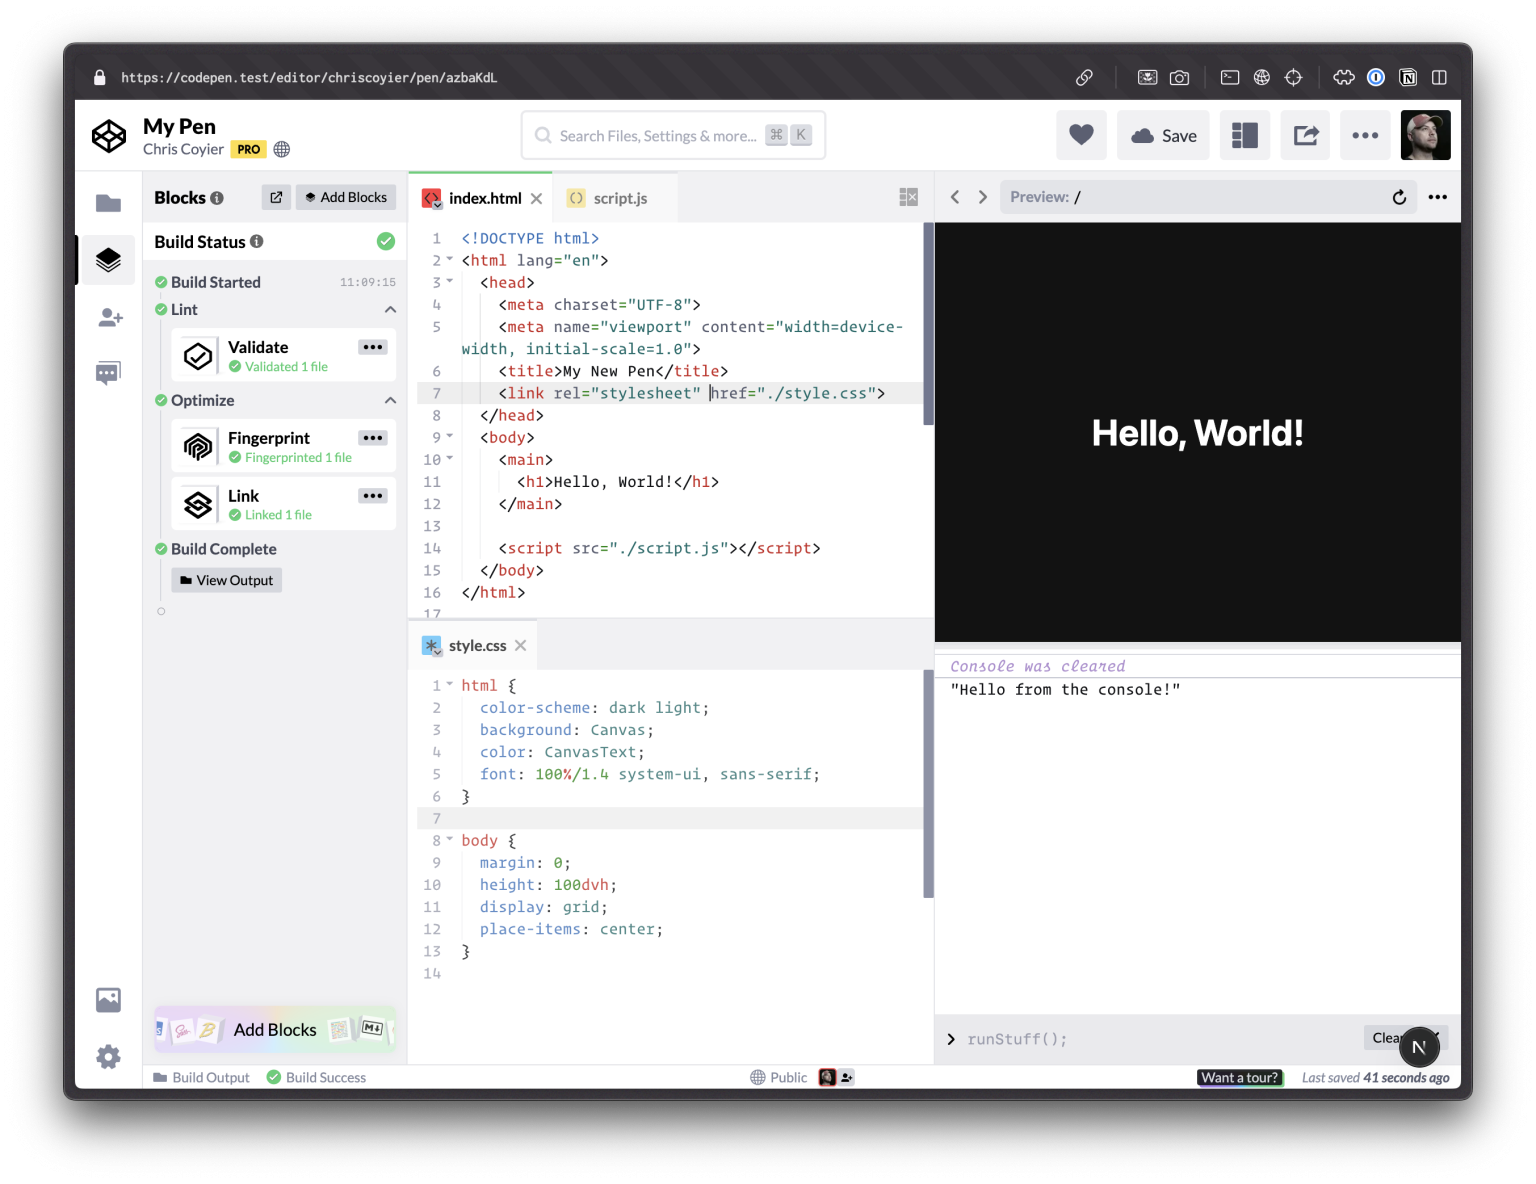Close the index.html tab
Screen dimensions: 1536x1184
coord(536,198)
